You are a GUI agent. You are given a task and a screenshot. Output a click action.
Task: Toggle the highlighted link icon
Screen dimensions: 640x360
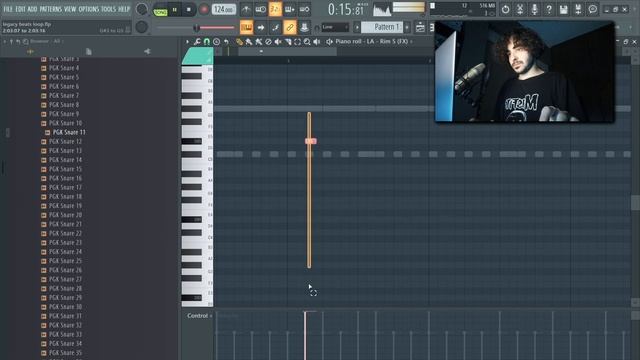(x=290, y=27)
